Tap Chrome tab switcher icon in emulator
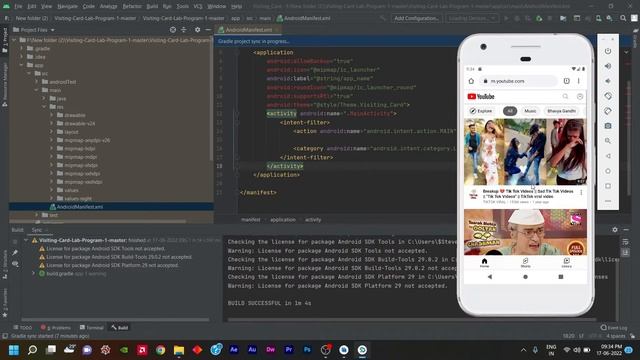The image size is (640, 360). pos(567,81)
